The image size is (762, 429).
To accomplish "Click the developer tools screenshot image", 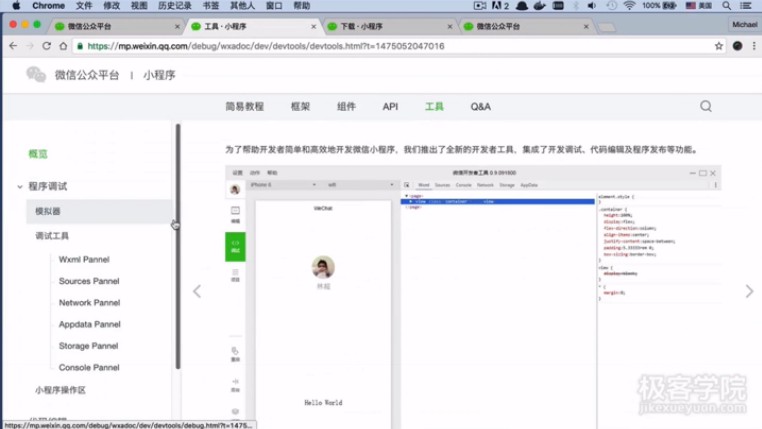I will pos(473,296).
